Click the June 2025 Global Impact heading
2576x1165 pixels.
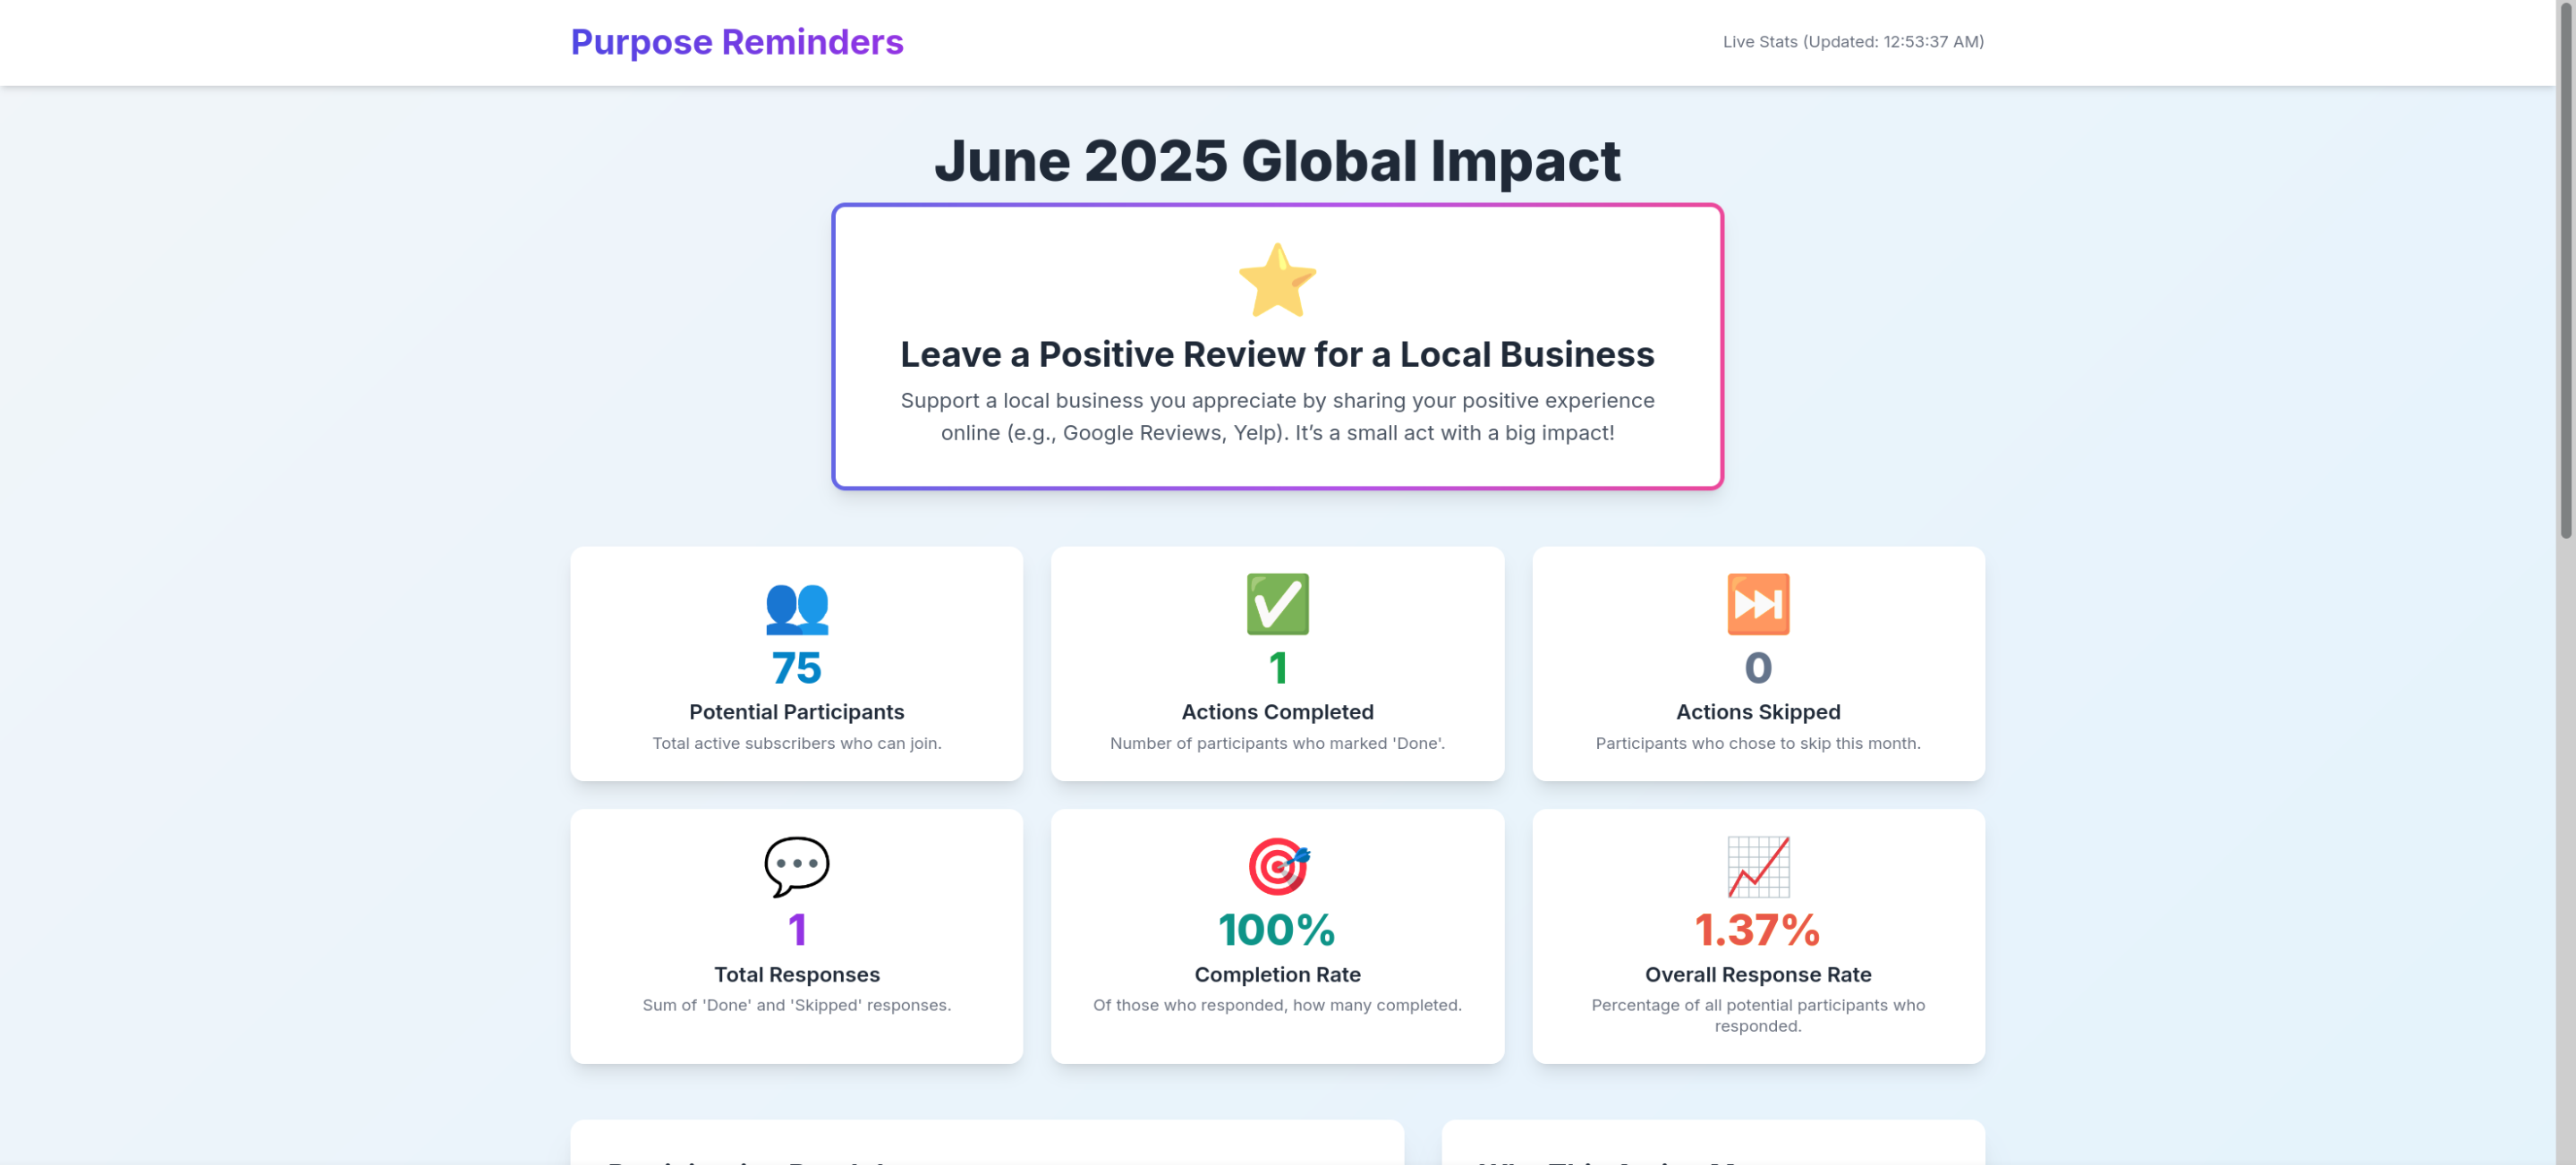pyautogui.click(x=1277, y=161)
